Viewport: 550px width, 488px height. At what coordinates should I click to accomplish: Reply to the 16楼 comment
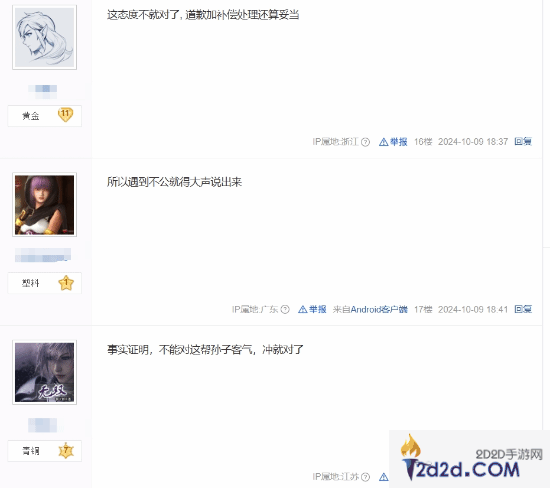[523, 141]
